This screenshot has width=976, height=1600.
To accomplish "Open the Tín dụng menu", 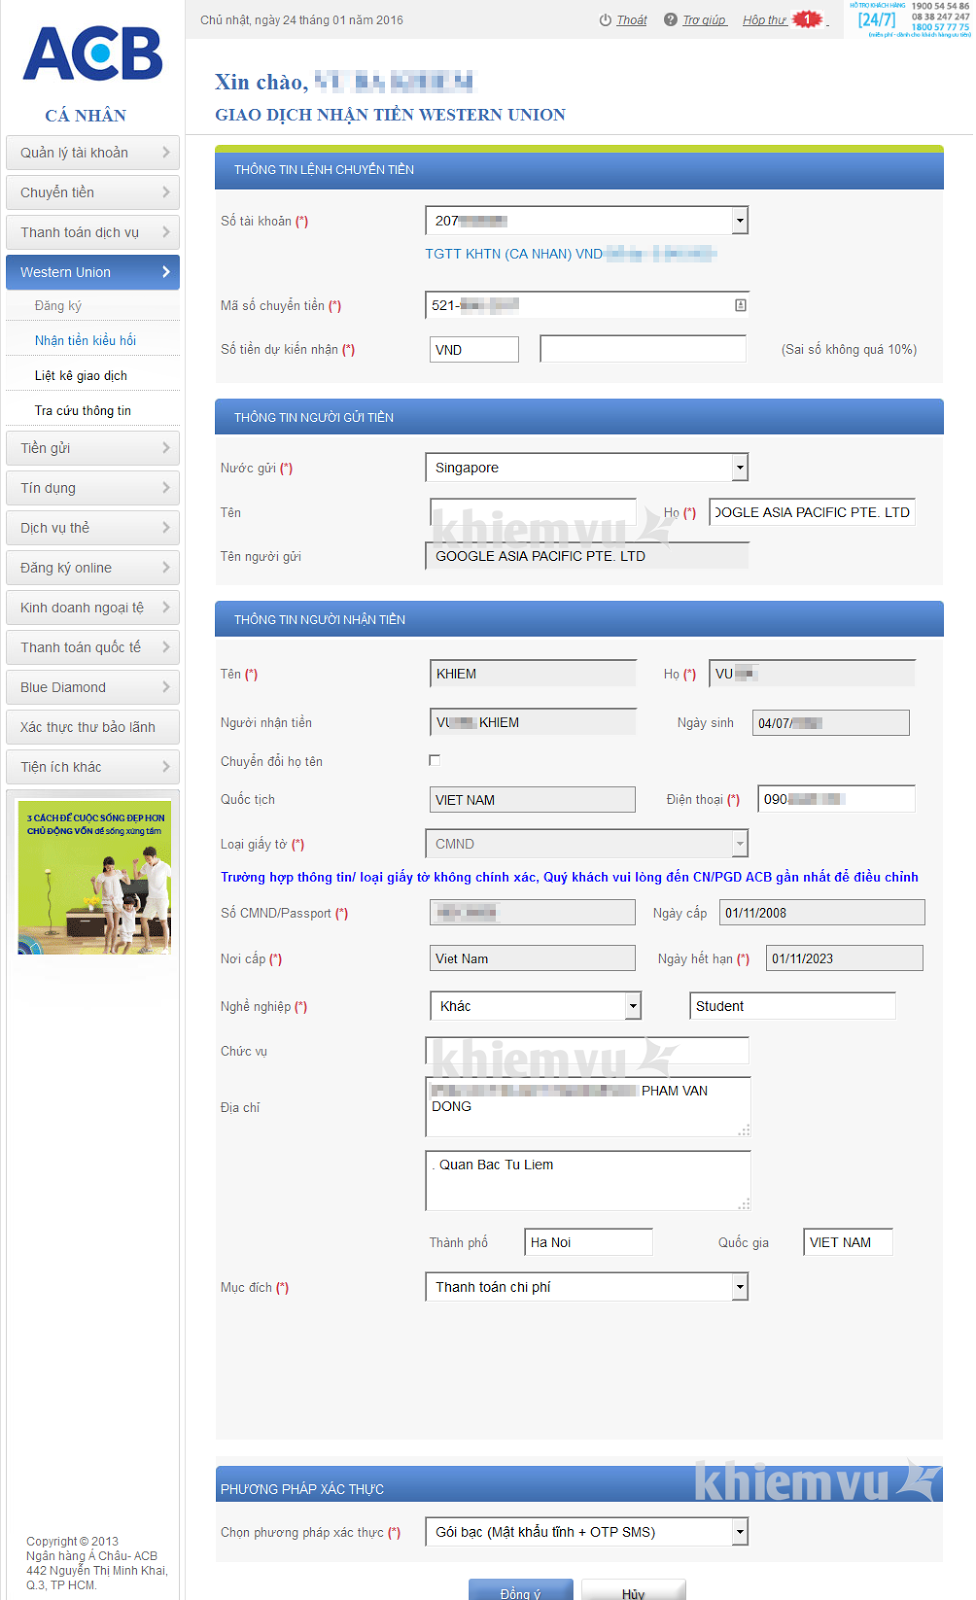I will coord(93,488).
